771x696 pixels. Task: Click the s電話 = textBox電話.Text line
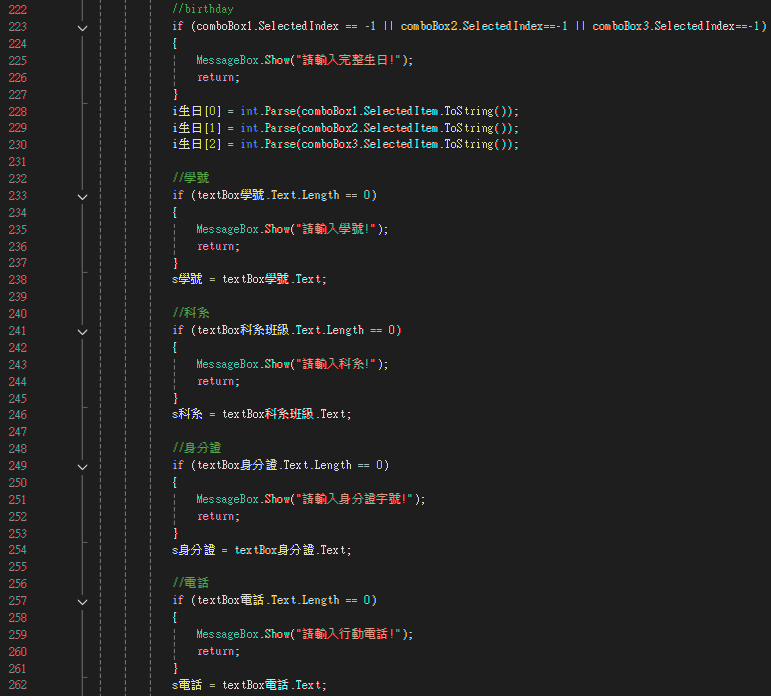pos(249,685)
